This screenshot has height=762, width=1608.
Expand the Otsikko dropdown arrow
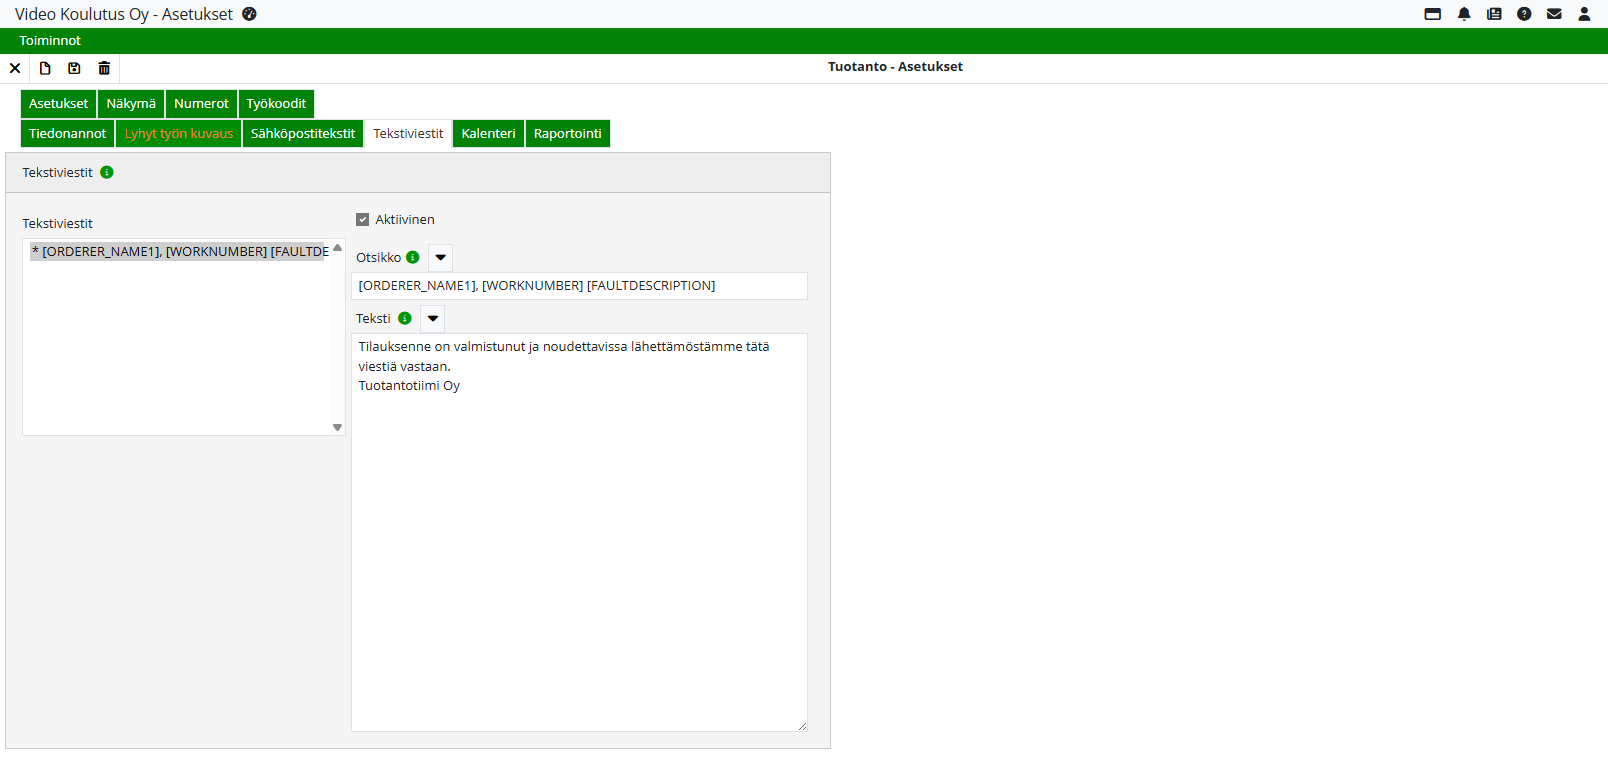point(440,258)
